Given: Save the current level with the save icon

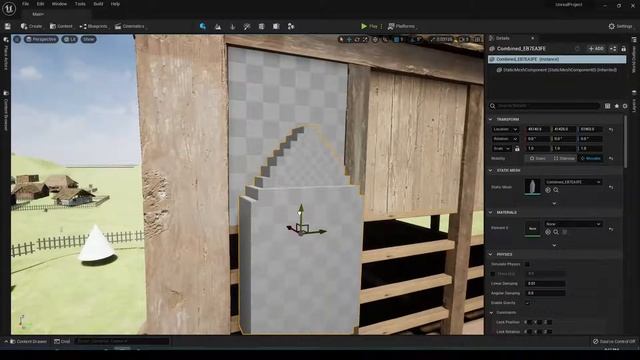Looking at the screenshot, I should tap(8, 26).
